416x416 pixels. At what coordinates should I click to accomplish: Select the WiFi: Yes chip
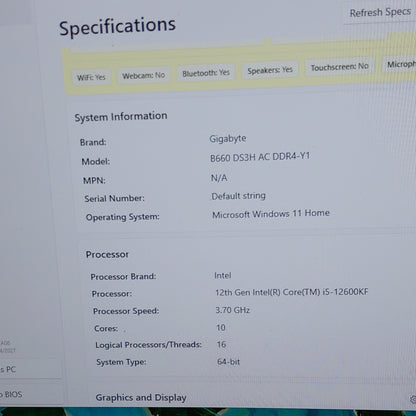[x=91, y=77]
